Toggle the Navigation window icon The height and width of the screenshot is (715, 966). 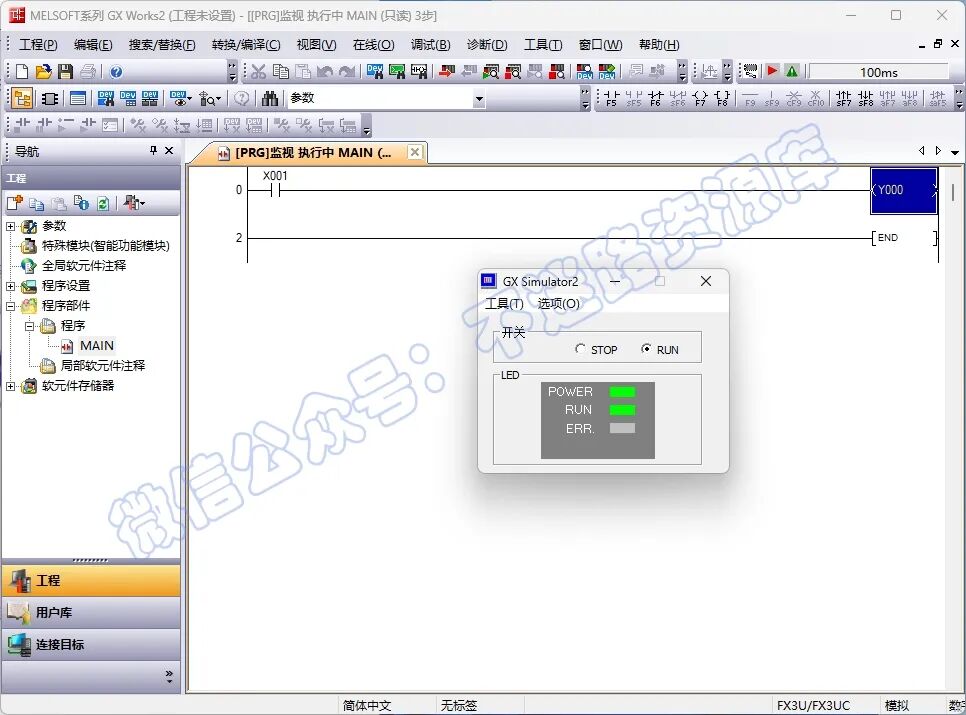22,99
